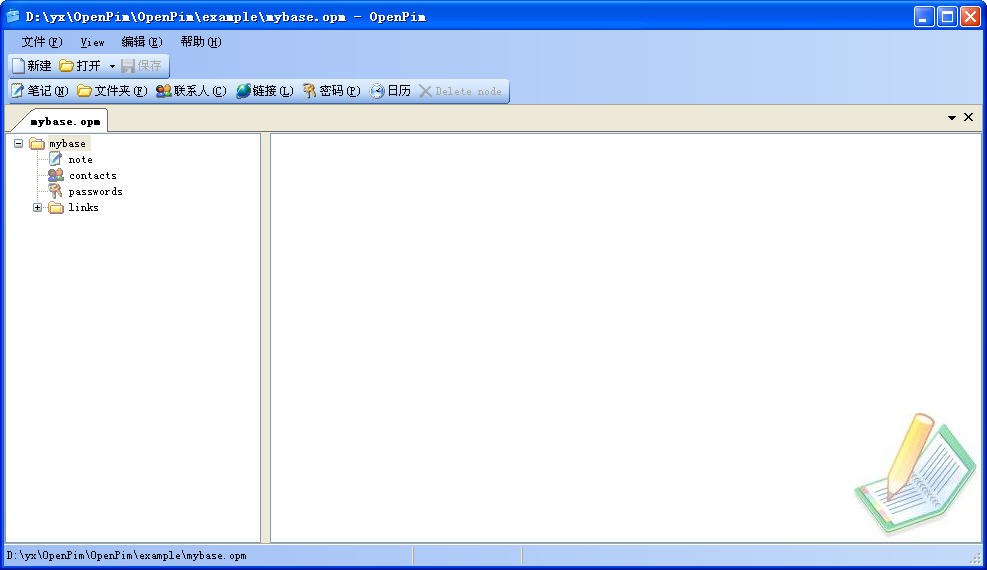
Task: Click the window resize grip in status bar
Action: click(976, 557)
